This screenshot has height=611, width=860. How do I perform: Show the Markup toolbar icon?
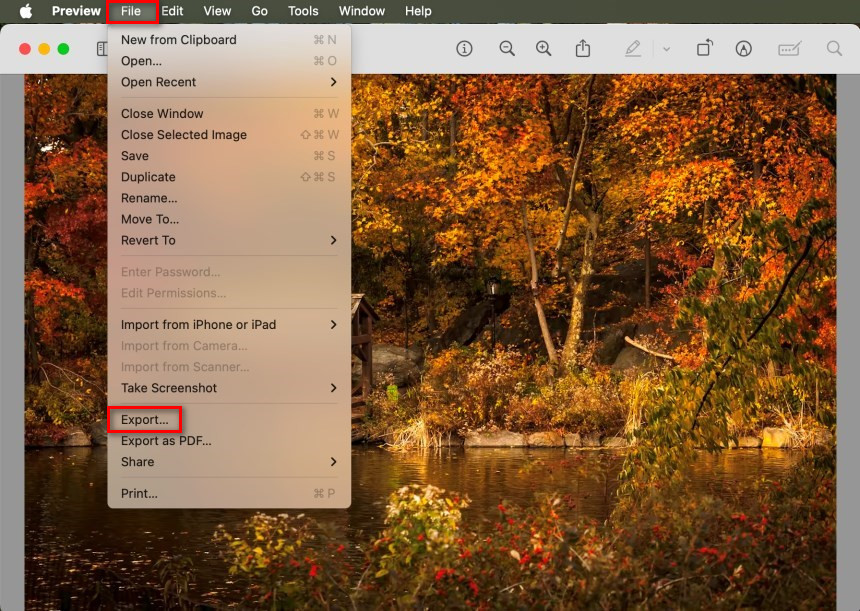point(789,47)
